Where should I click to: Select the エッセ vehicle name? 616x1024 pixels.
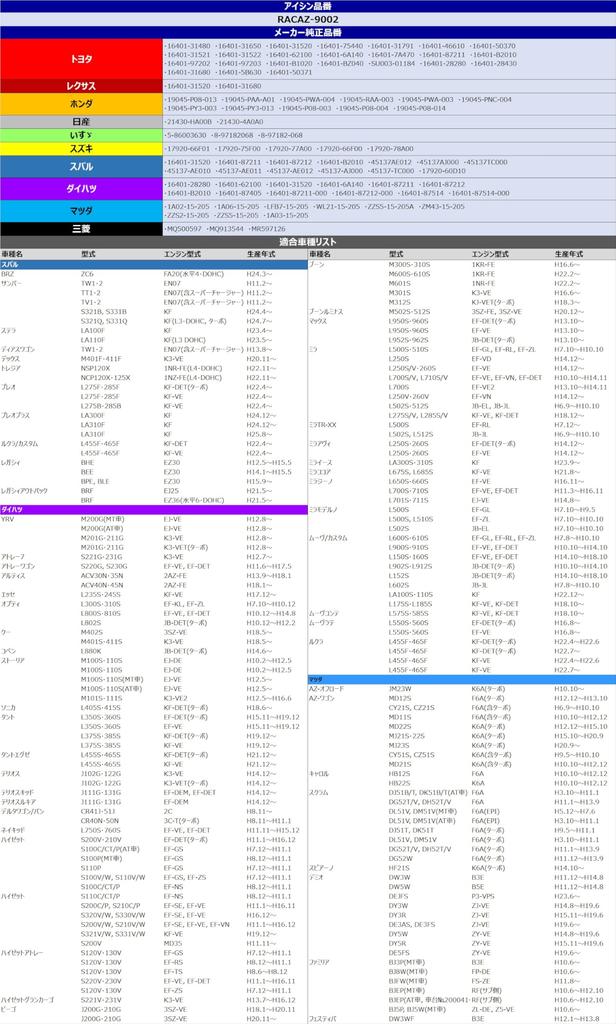[x=8, y=595]
